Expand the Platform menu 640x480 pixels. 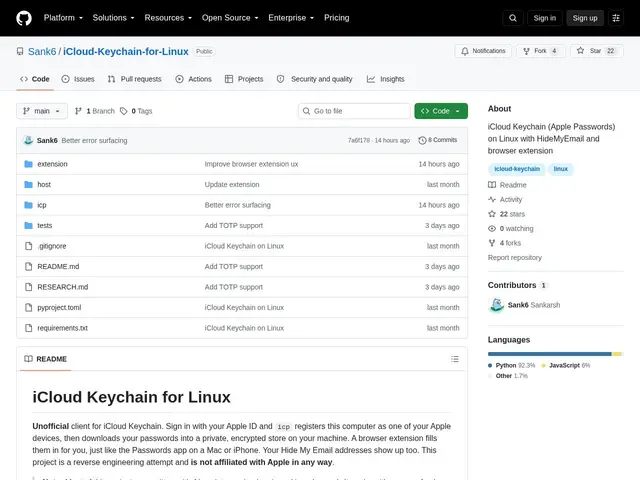click(63, 18)
